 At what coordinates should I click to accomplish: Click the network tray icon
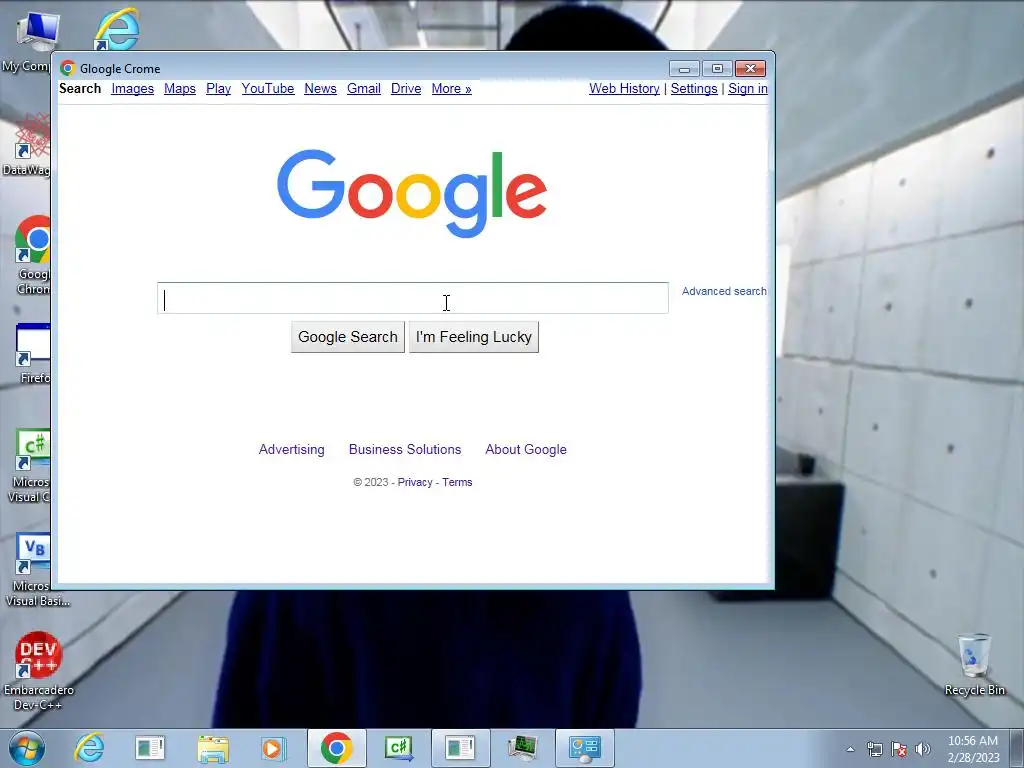pyautogui.click(x=874, y=749)
